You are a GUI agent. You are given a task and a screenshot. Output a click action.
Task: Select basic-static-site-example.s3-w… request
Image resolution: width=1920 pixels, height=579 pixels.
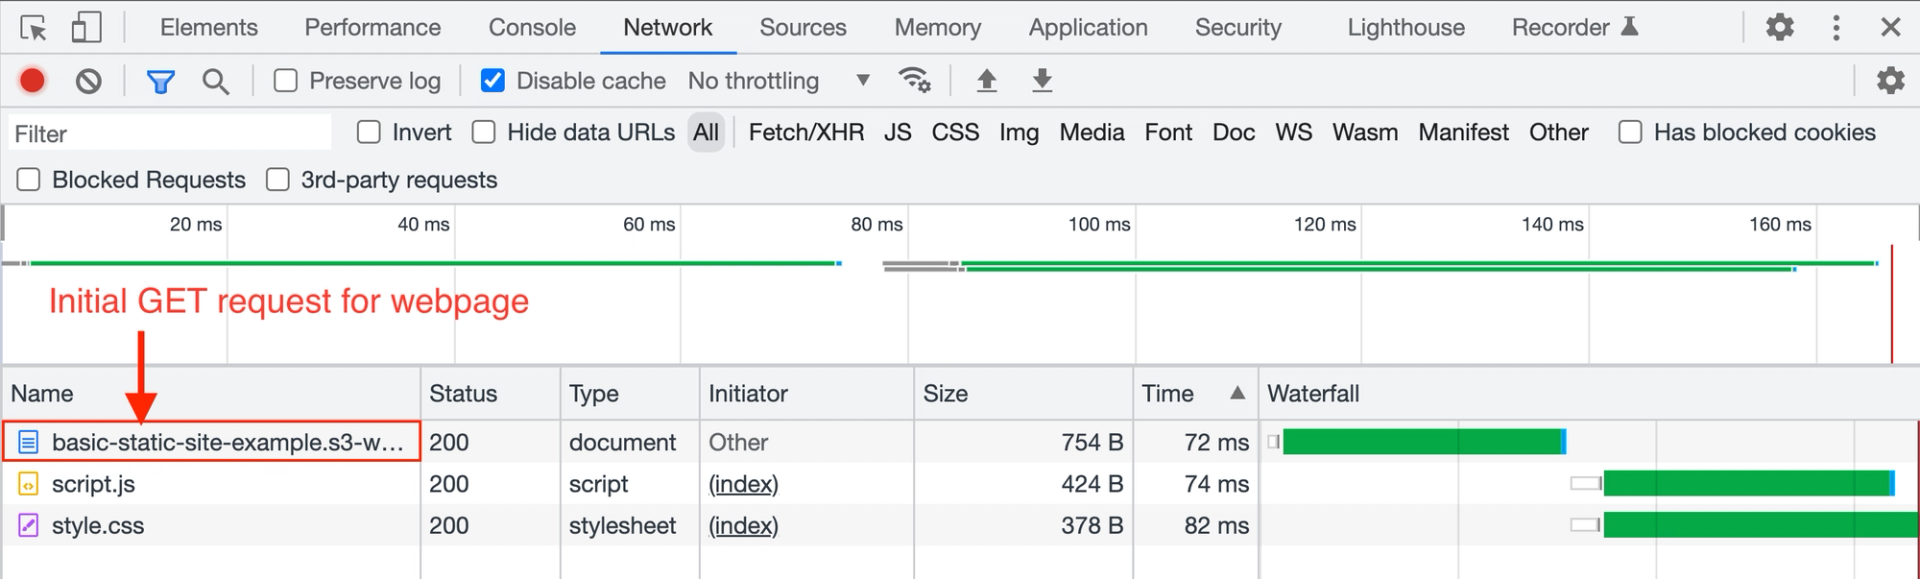tap(960, 441)
